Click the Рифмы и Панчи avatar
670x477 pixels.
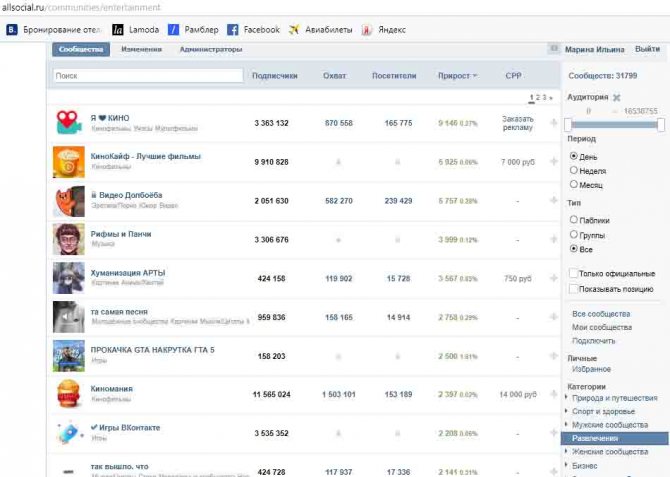pos(68,239)
